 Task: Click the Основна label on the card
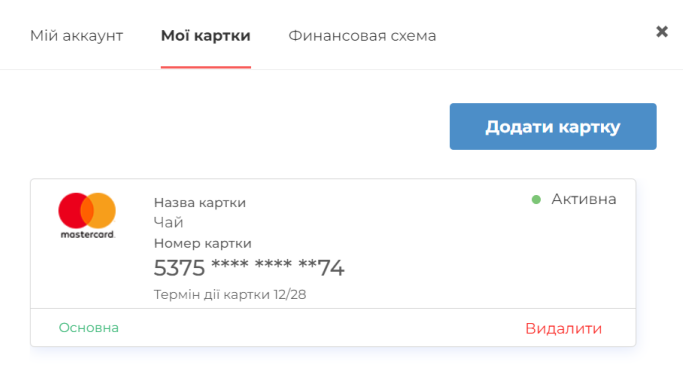[x=89, y=327]
